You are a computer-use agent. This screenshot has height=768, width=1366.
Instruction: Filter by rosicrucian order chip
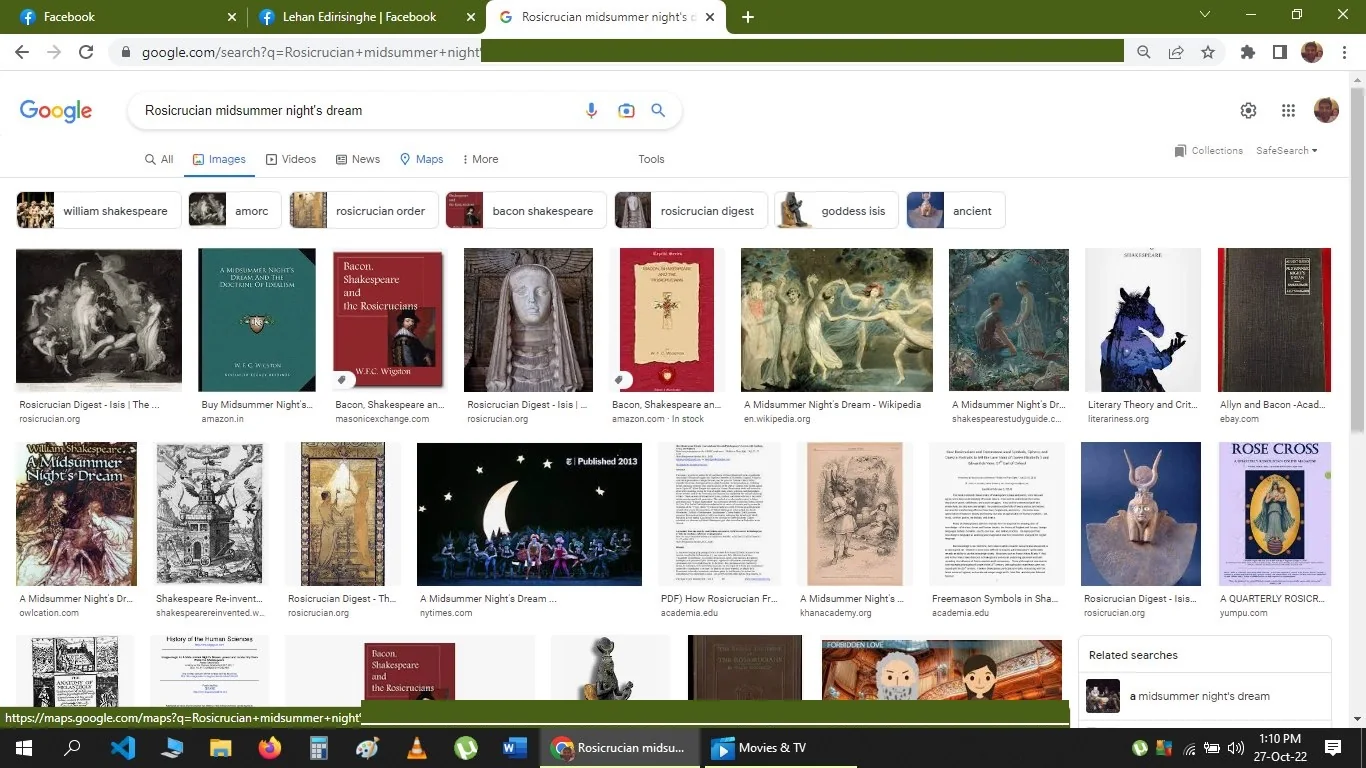(363, 211)
